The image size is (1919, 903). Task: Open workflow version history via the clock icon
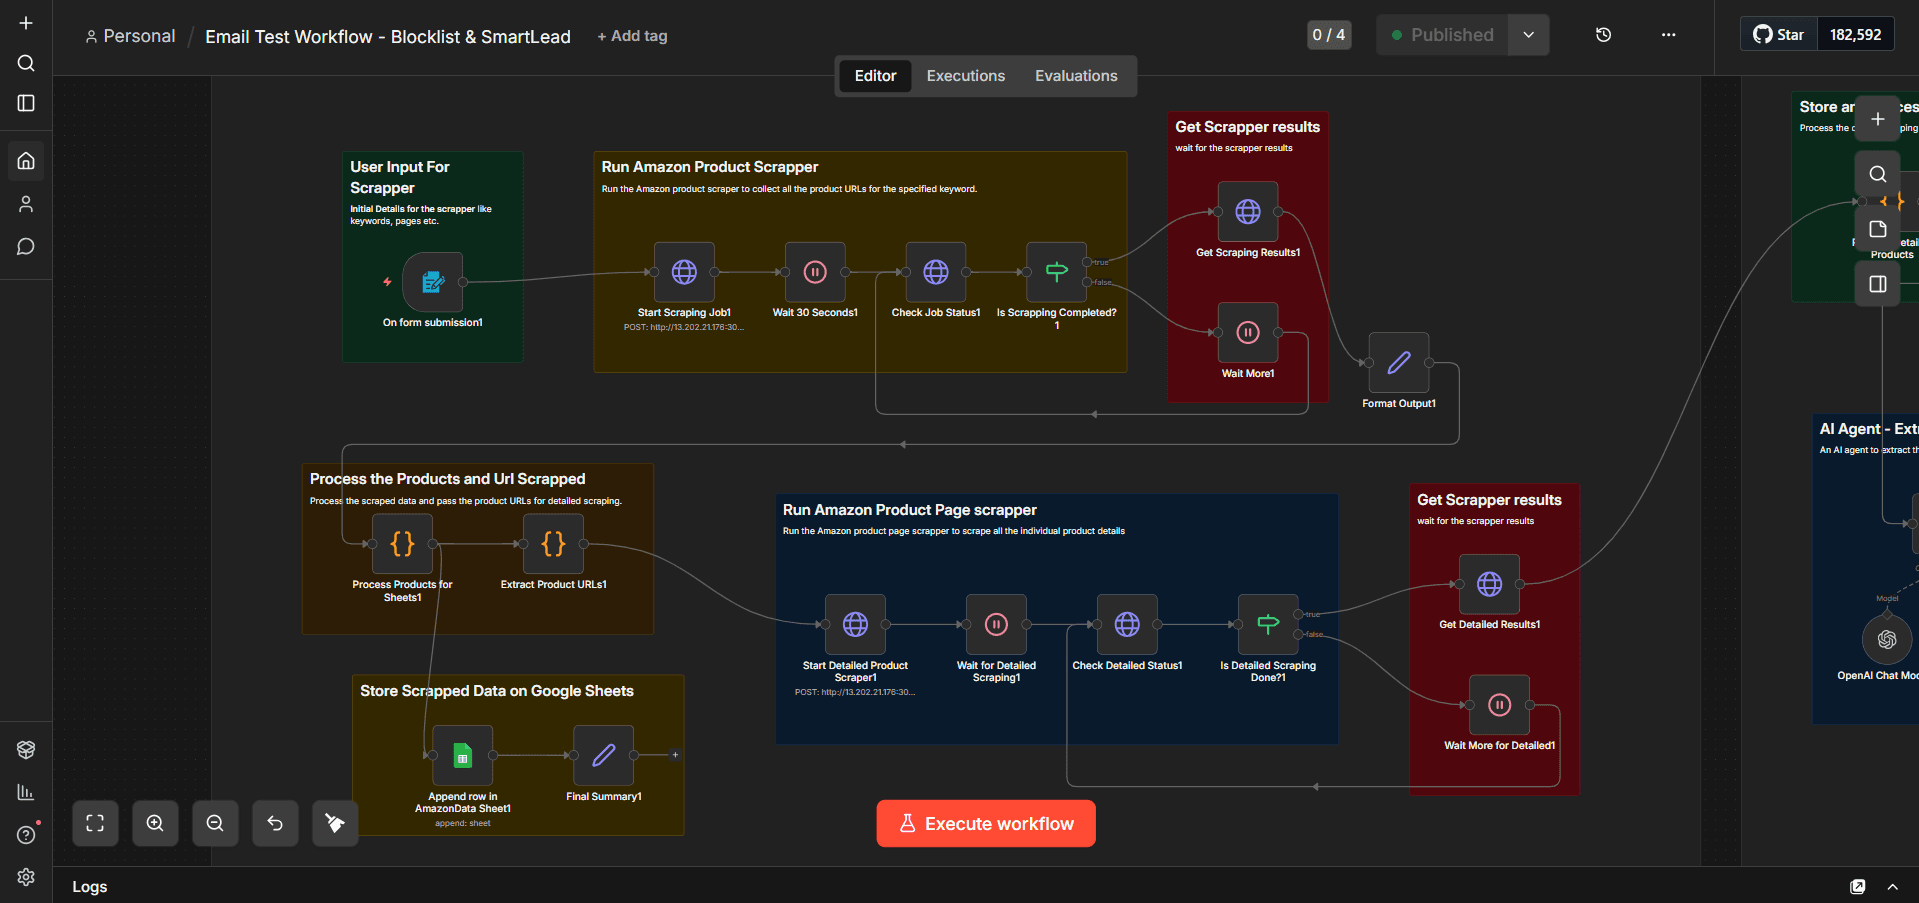(1604, 34)
